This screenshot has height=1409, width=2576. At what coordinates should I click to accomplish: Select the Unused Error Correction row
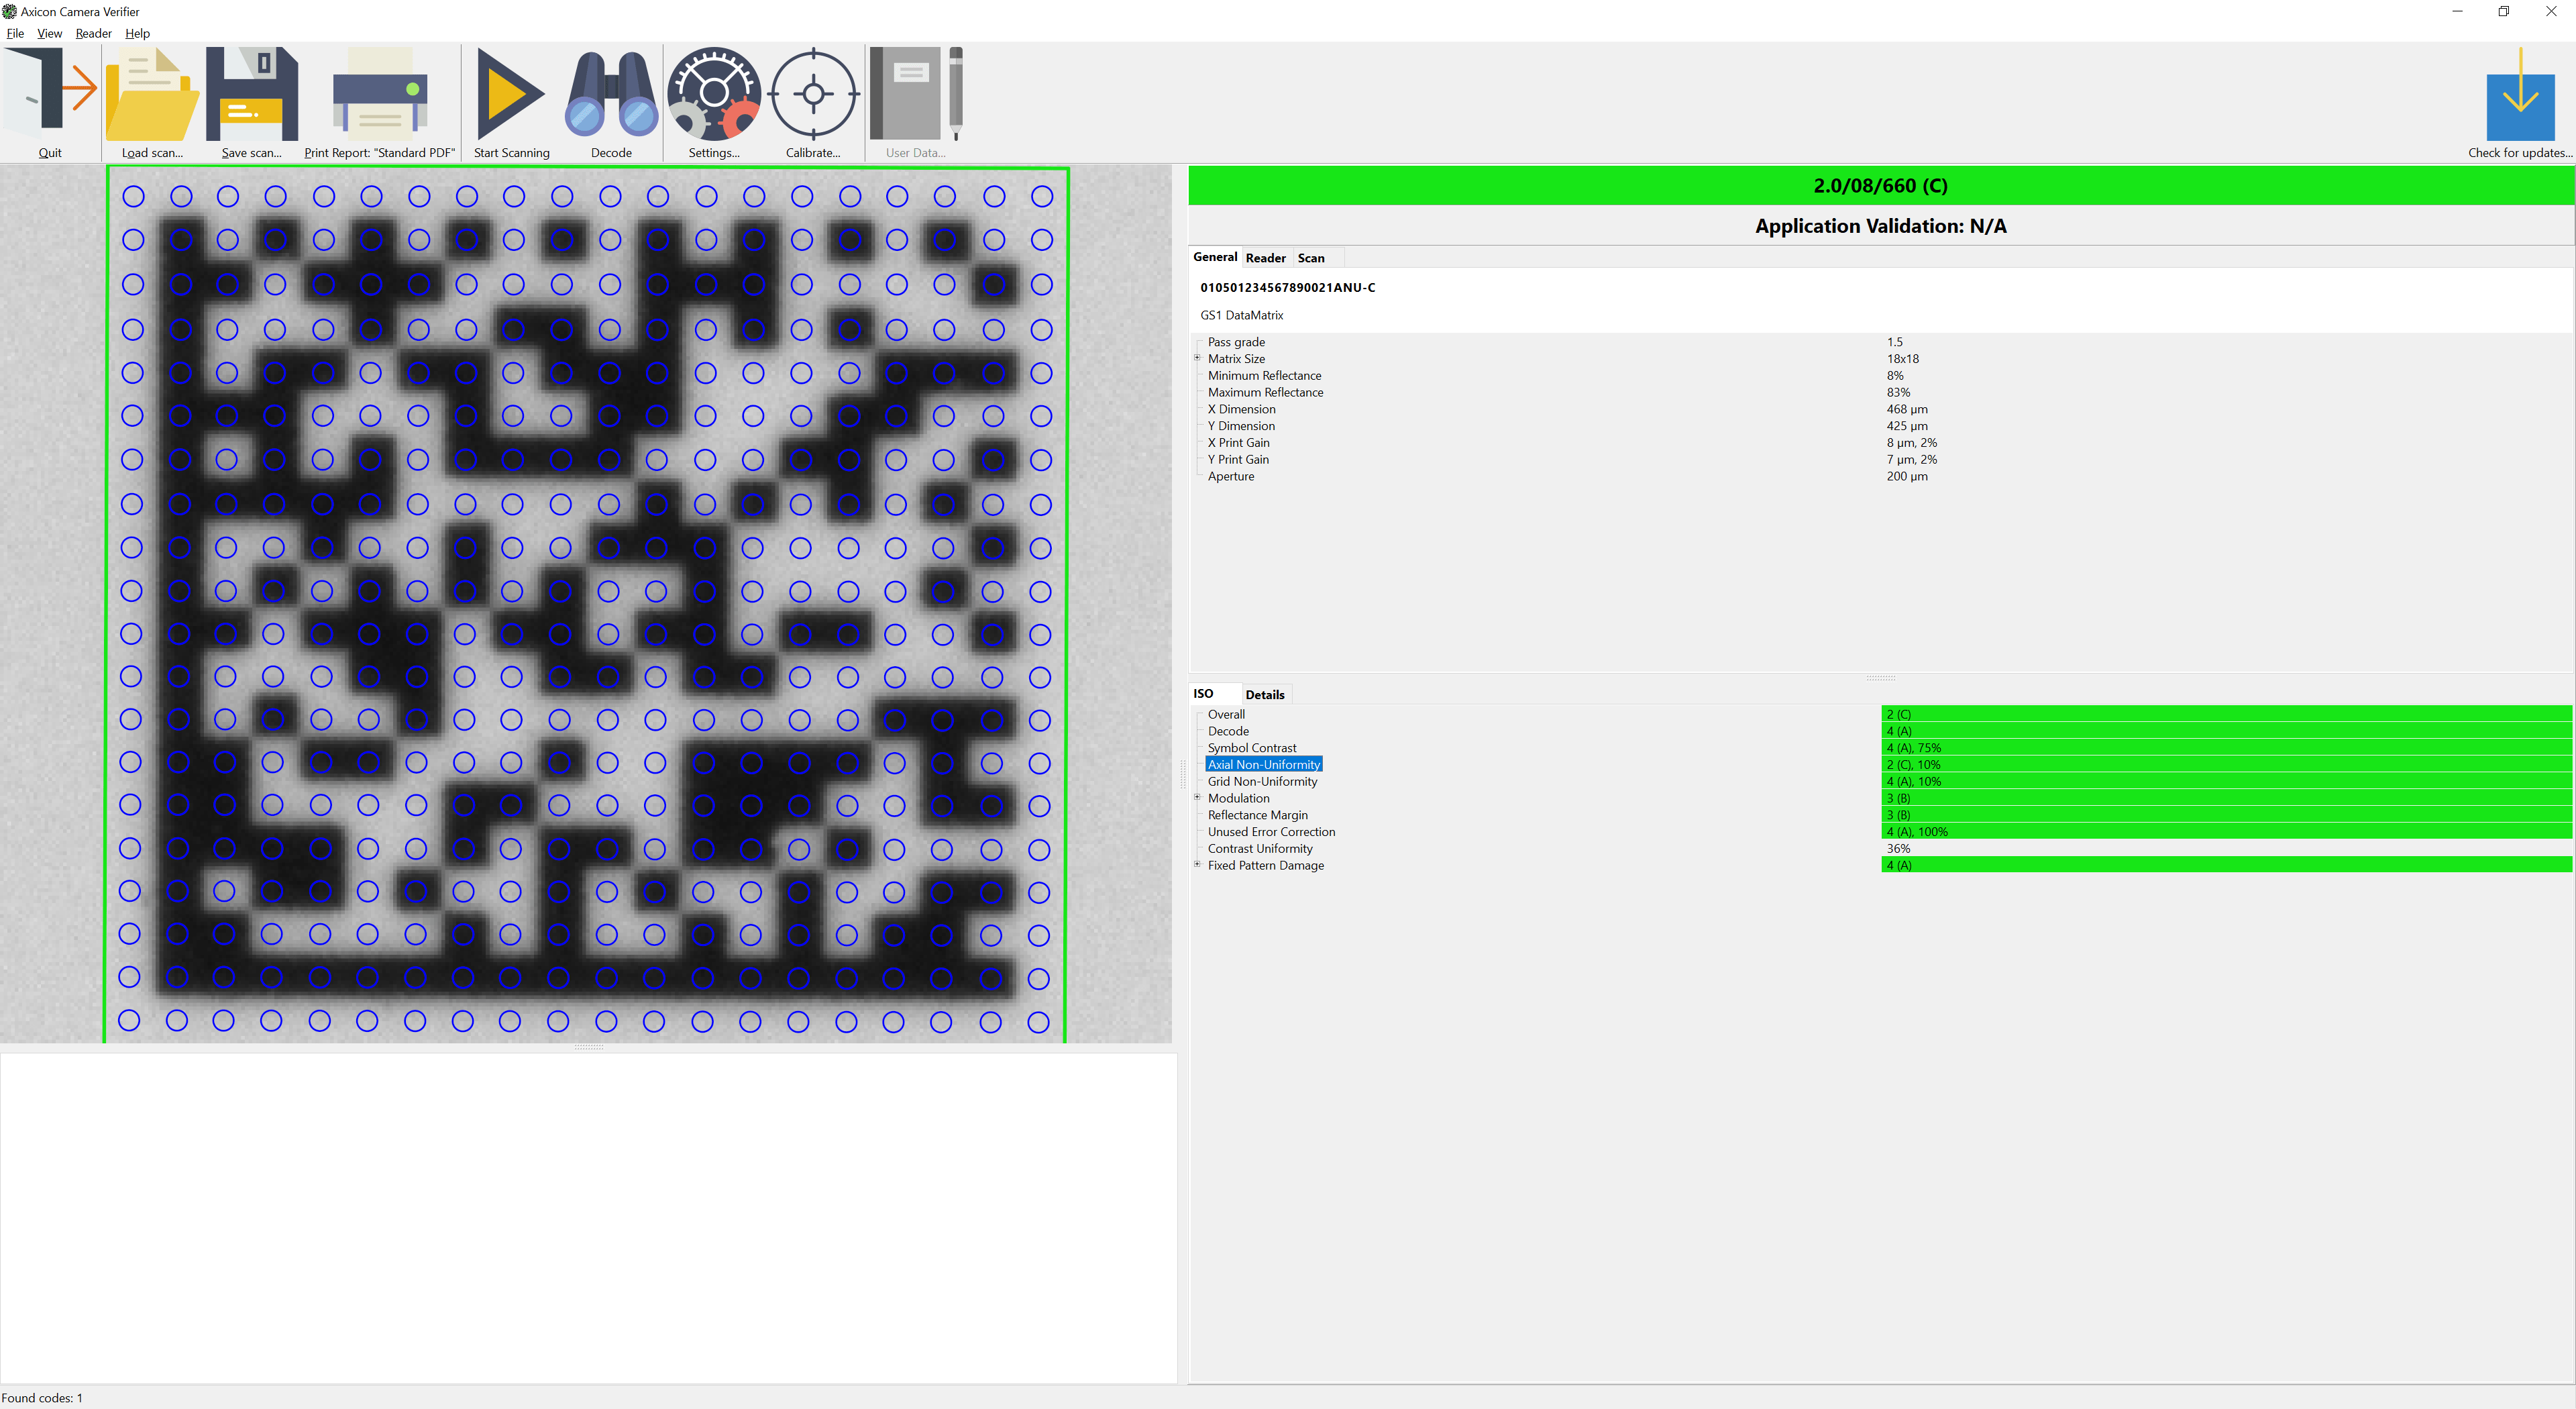point(1270,832)
